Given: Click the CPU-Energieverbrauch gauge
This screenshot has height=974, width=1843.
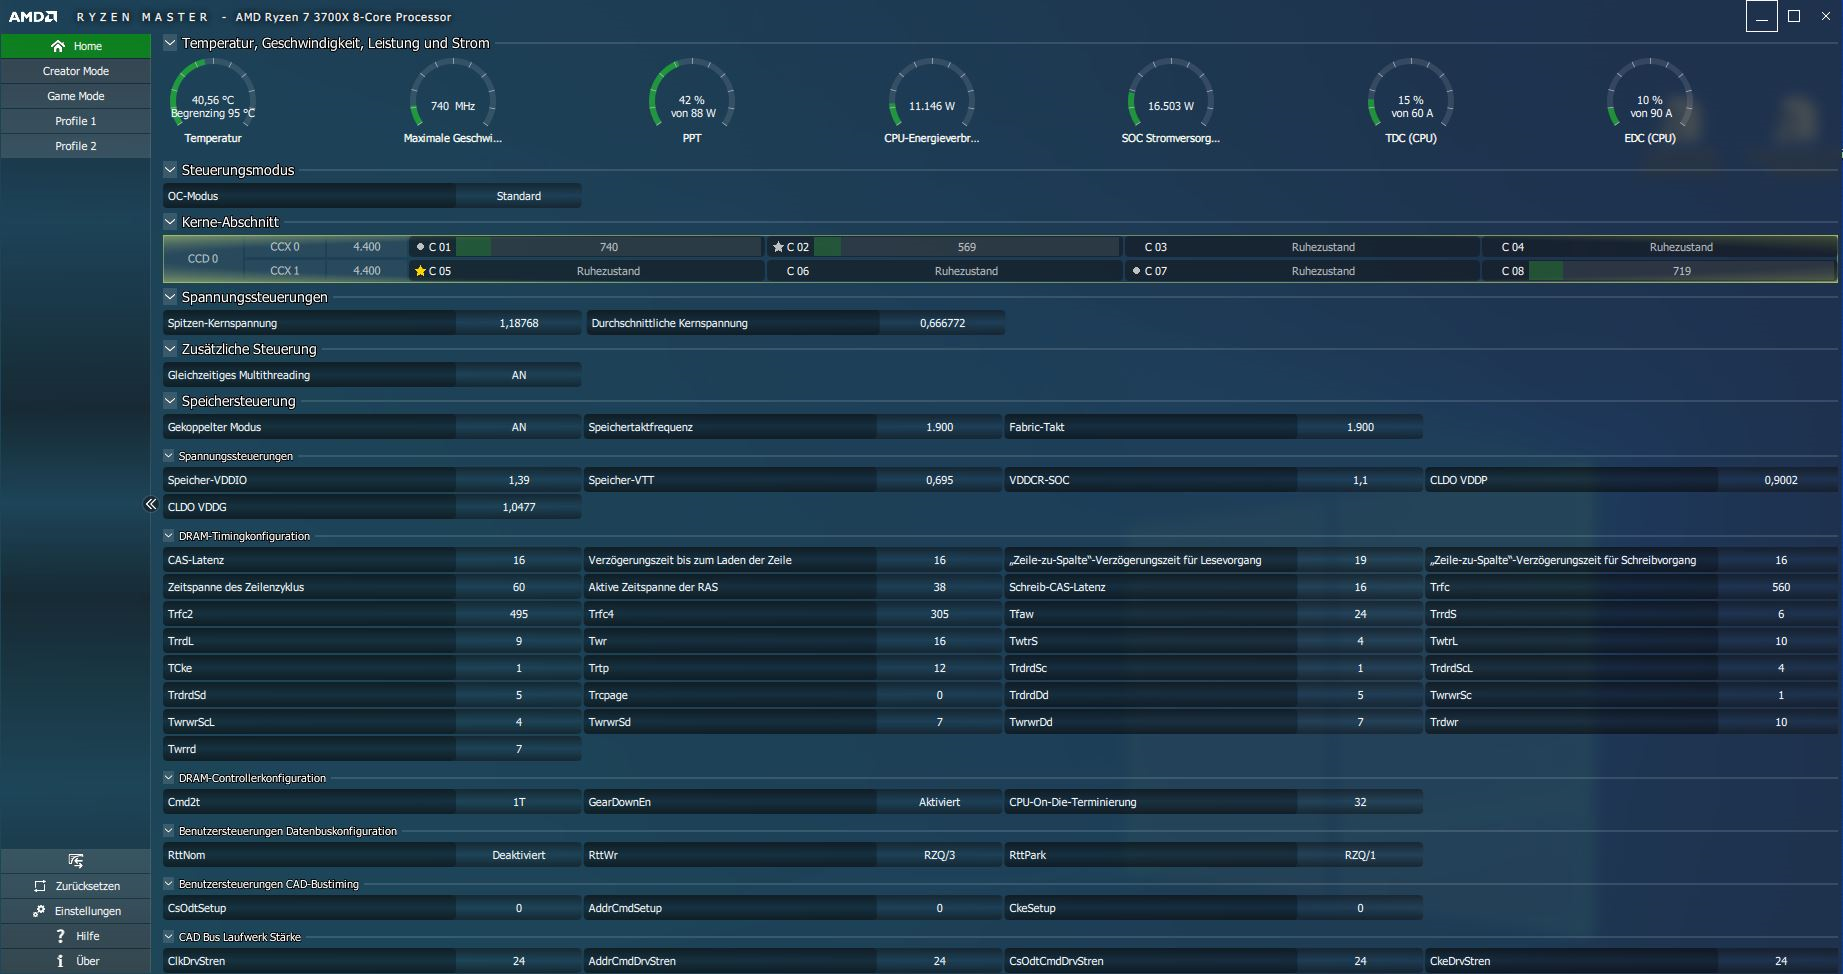Looking at the screenshot, I should pos(931,101).
